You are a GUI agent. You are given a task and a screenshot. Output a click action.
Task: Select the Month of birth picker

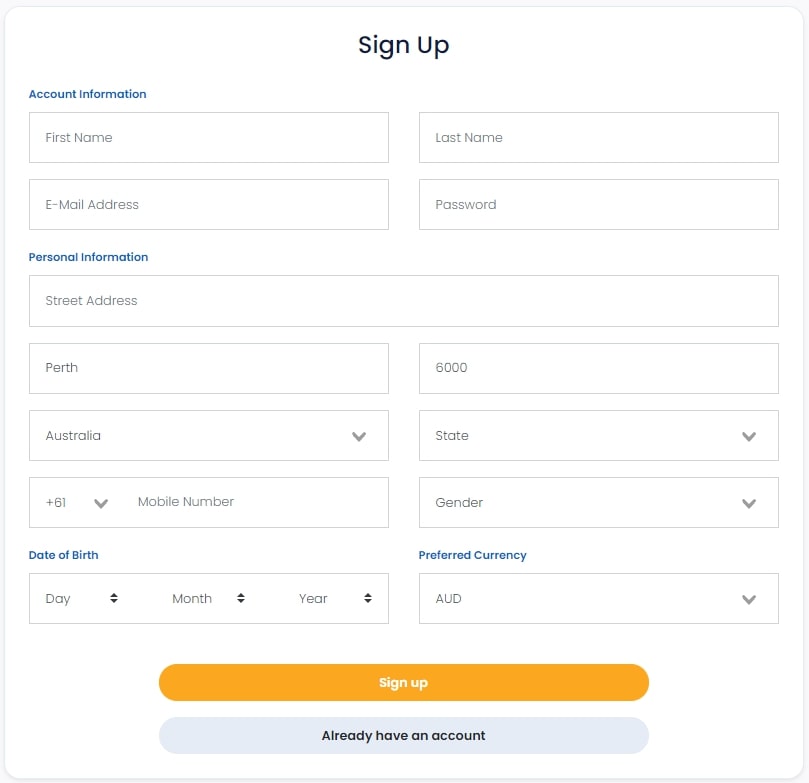click(x=208, y=599)
